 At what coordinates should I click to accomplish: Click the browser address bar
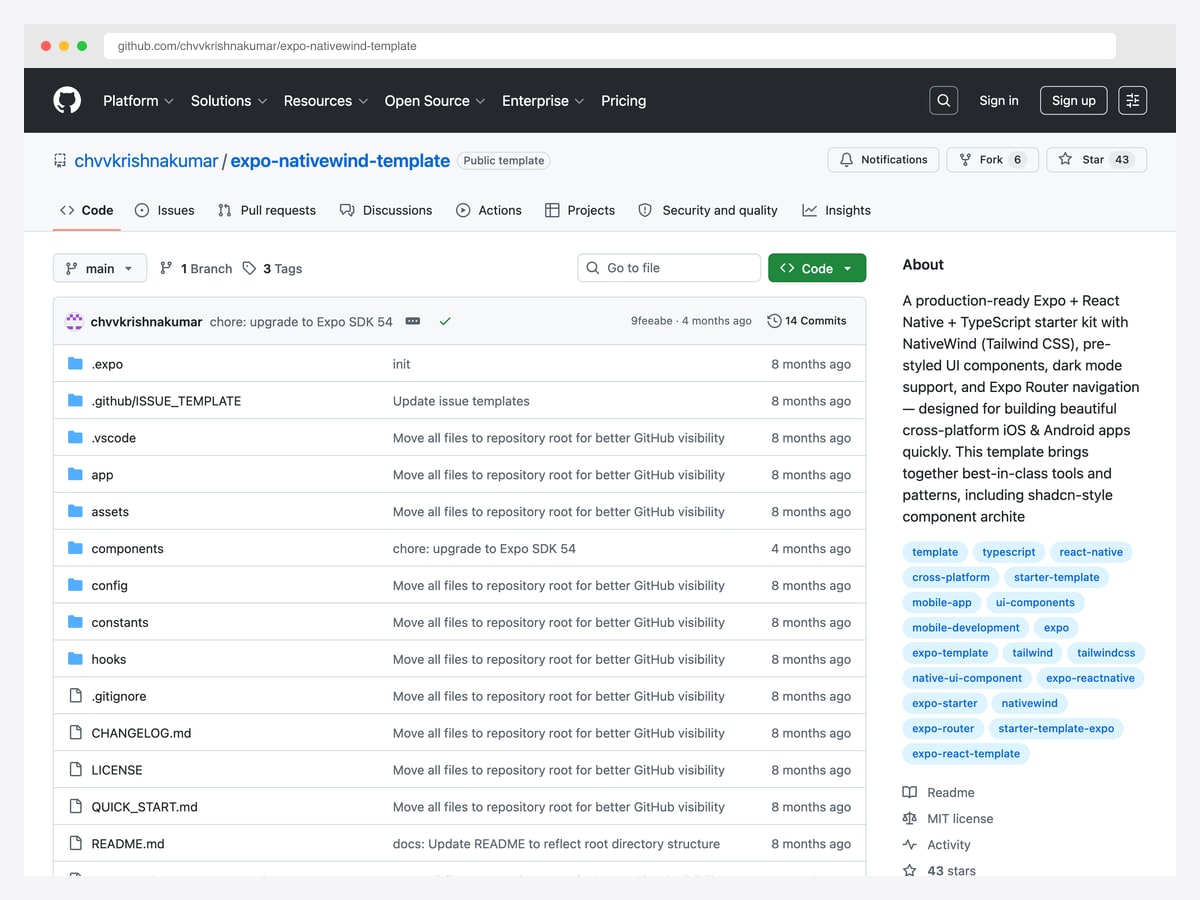coord(610,46)
